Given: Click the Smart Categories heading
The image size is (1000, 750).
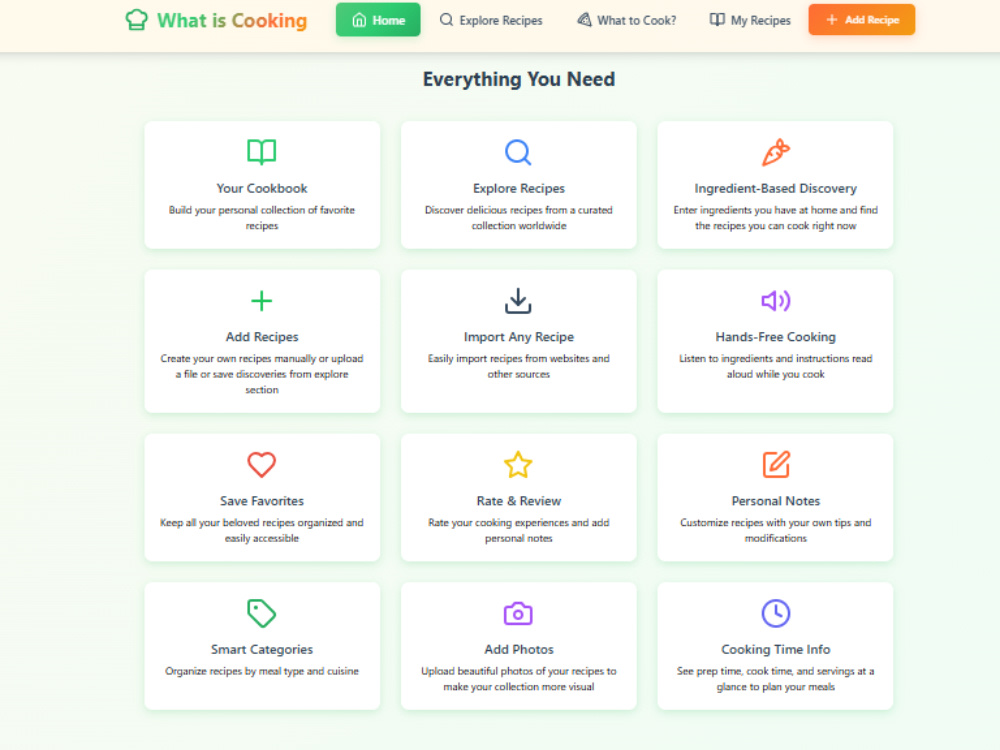Looking at the screenshot, I should 261,649.
